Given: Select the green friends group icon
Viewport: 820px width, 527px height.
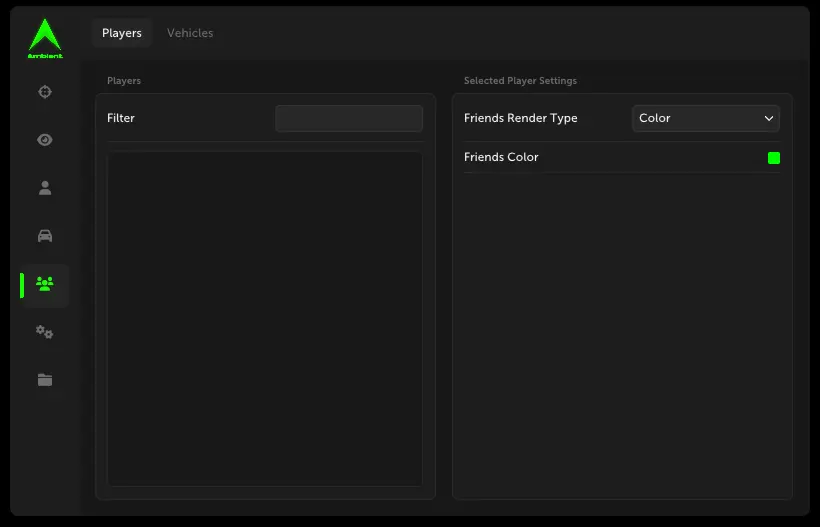Looking at the screenshot, I should [44, 284].
